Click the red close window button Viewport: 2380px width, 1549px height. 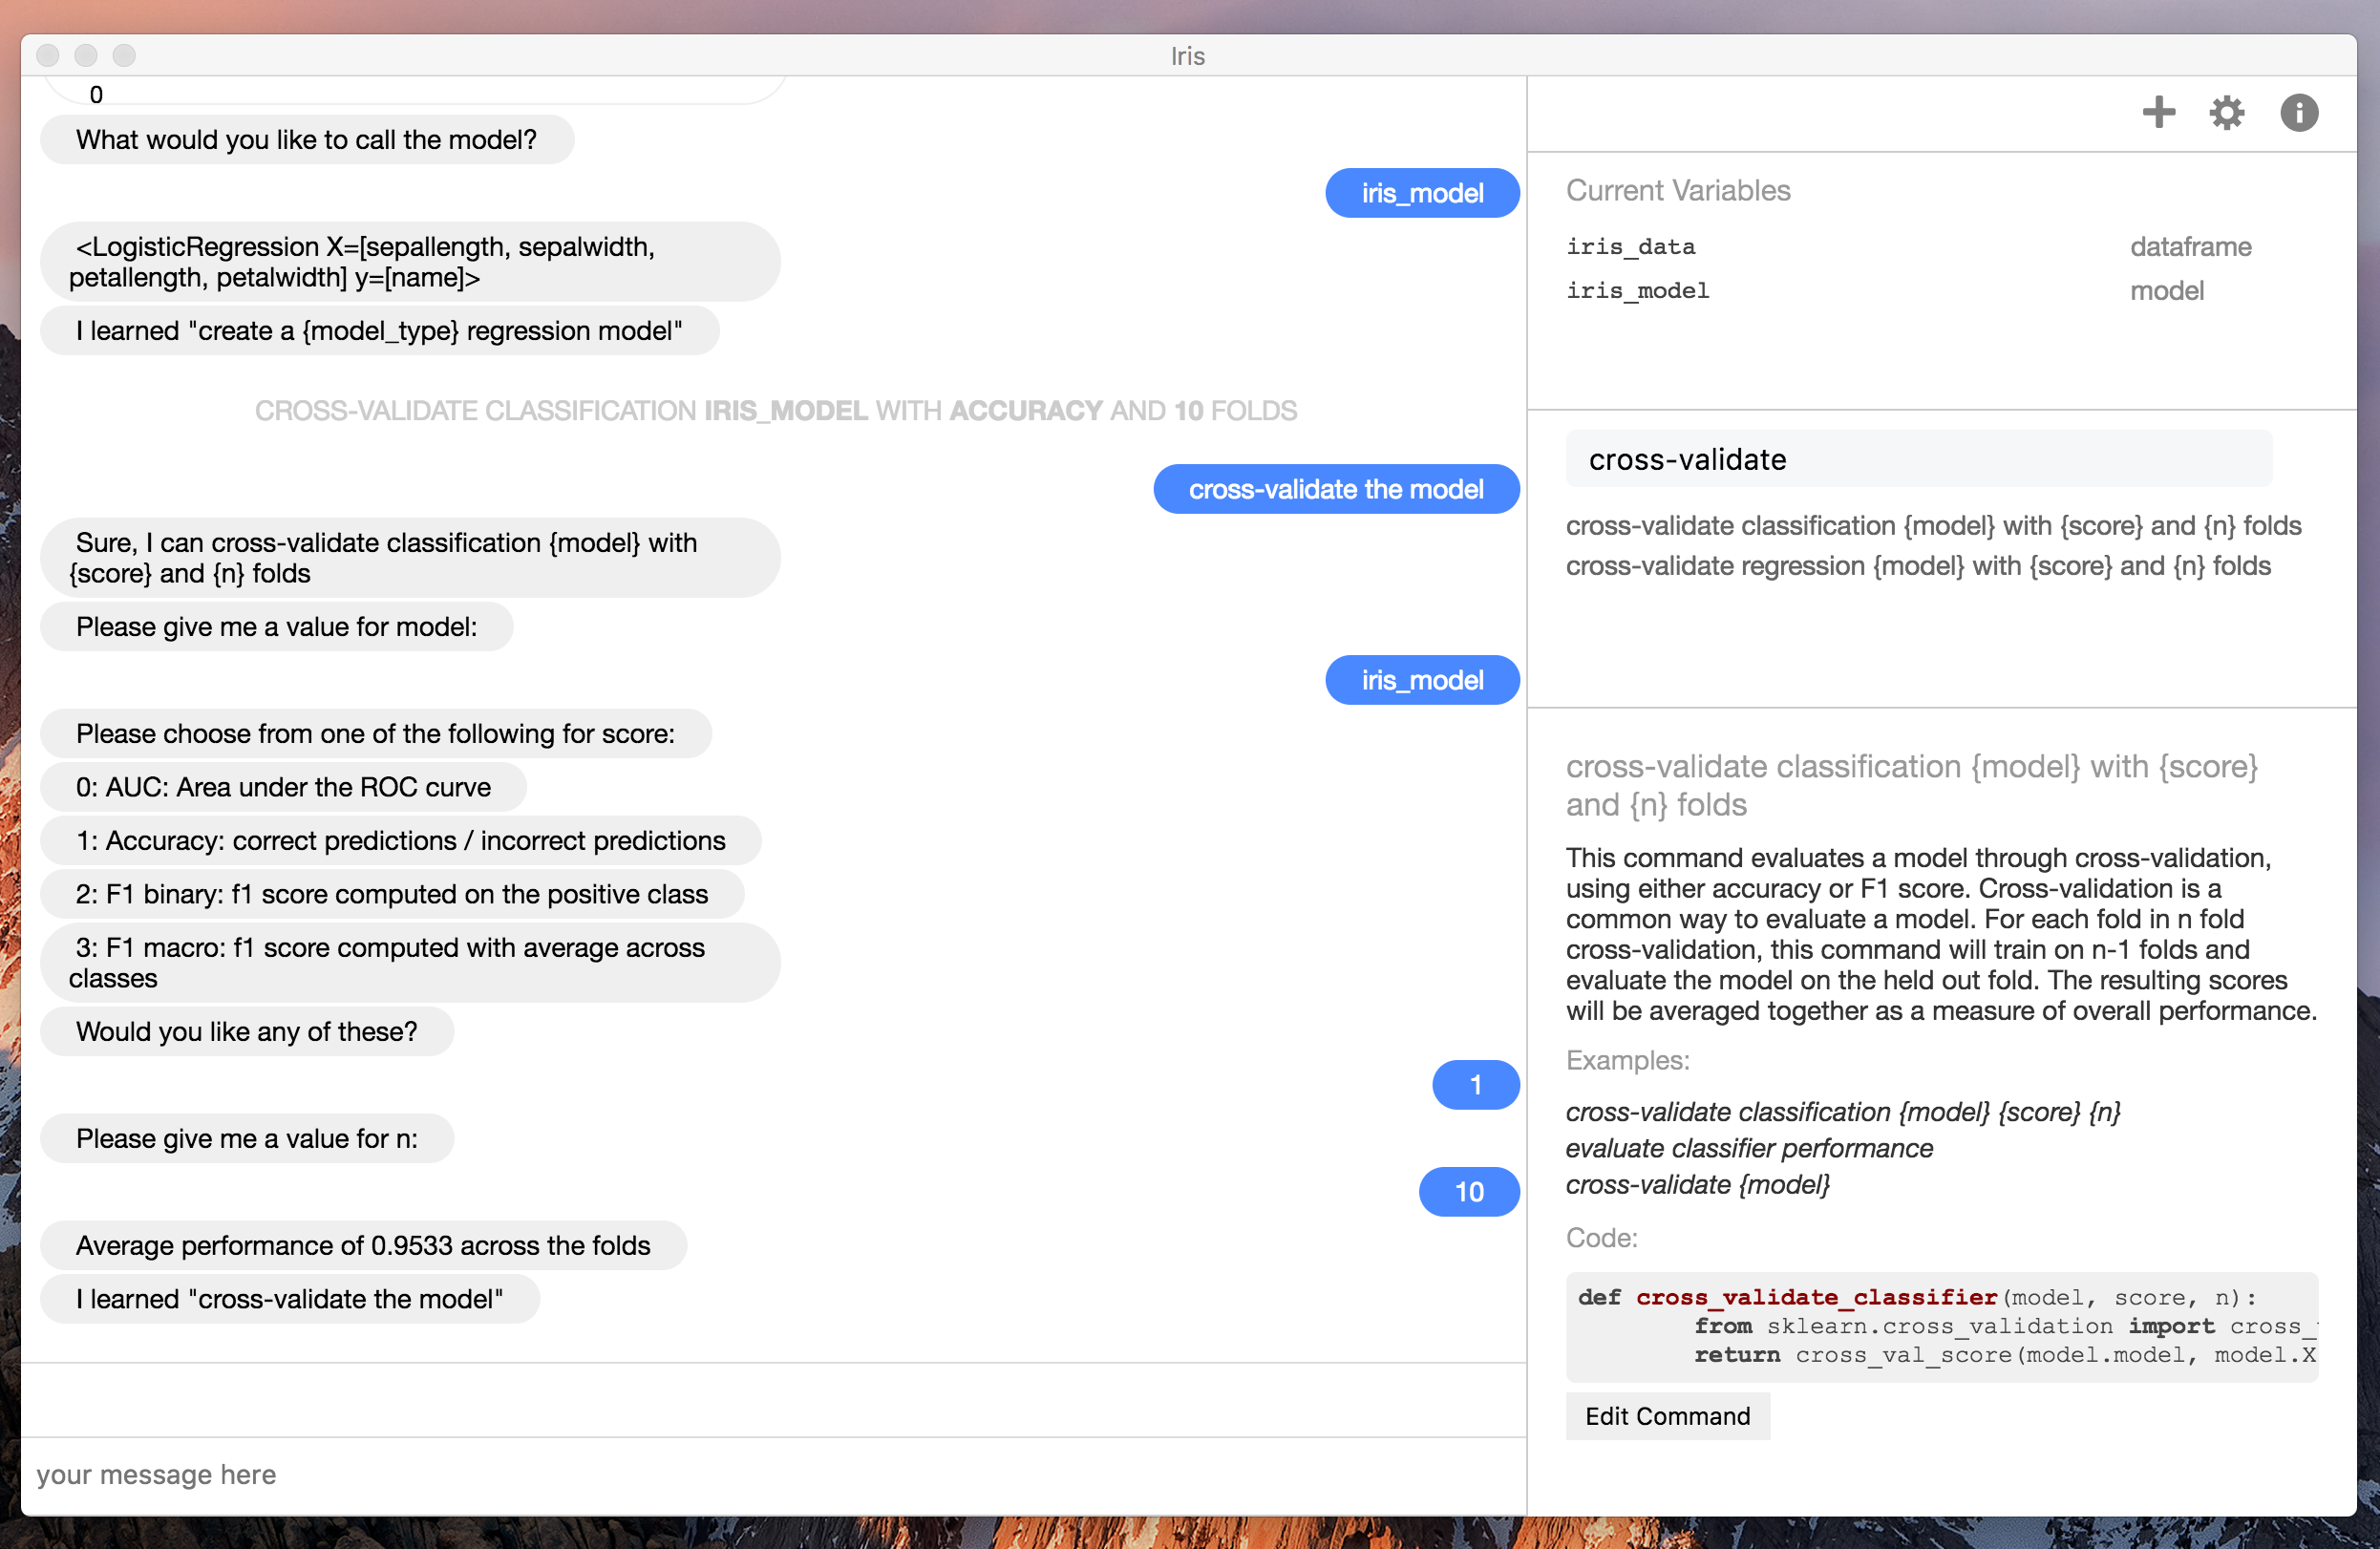click(48, 56)
